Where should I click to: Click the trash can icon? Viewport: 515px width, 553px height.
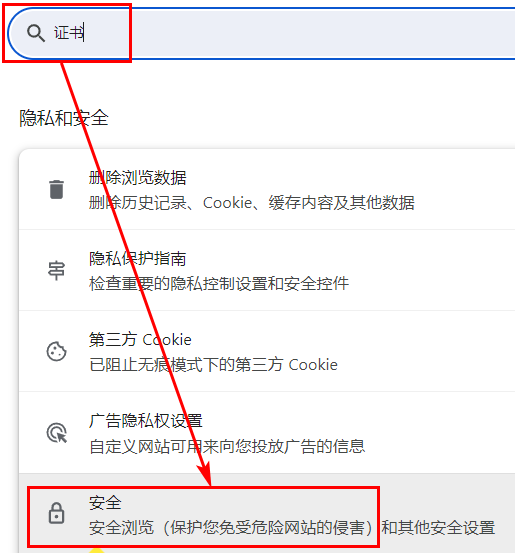[x=56, y=189]
